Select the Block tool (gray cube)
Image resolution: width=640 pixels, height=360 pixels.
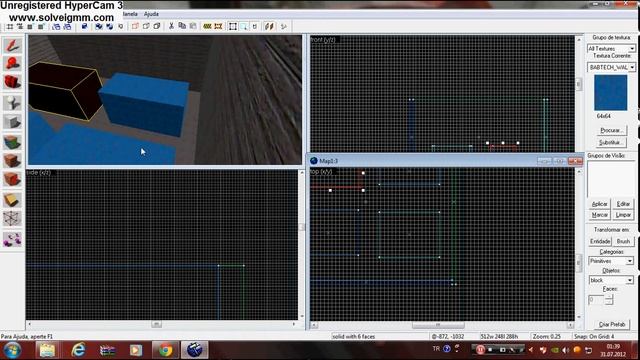click(x=12, y=122)
